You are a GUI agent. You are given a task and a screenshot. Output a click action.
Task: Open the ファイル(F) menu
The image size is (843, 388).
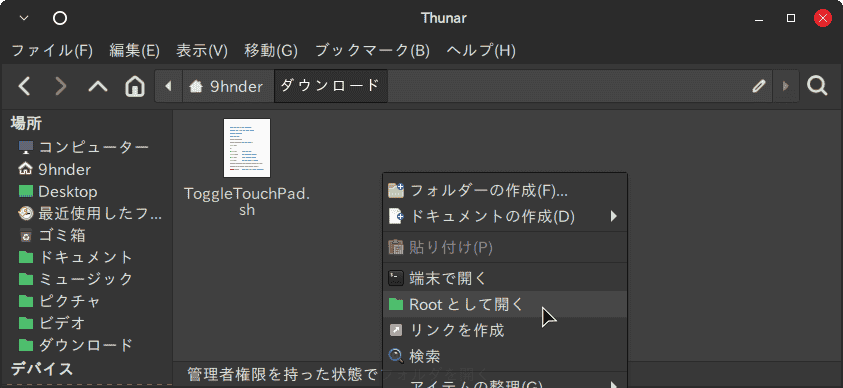pyautogui.click(x=52, y=51)
